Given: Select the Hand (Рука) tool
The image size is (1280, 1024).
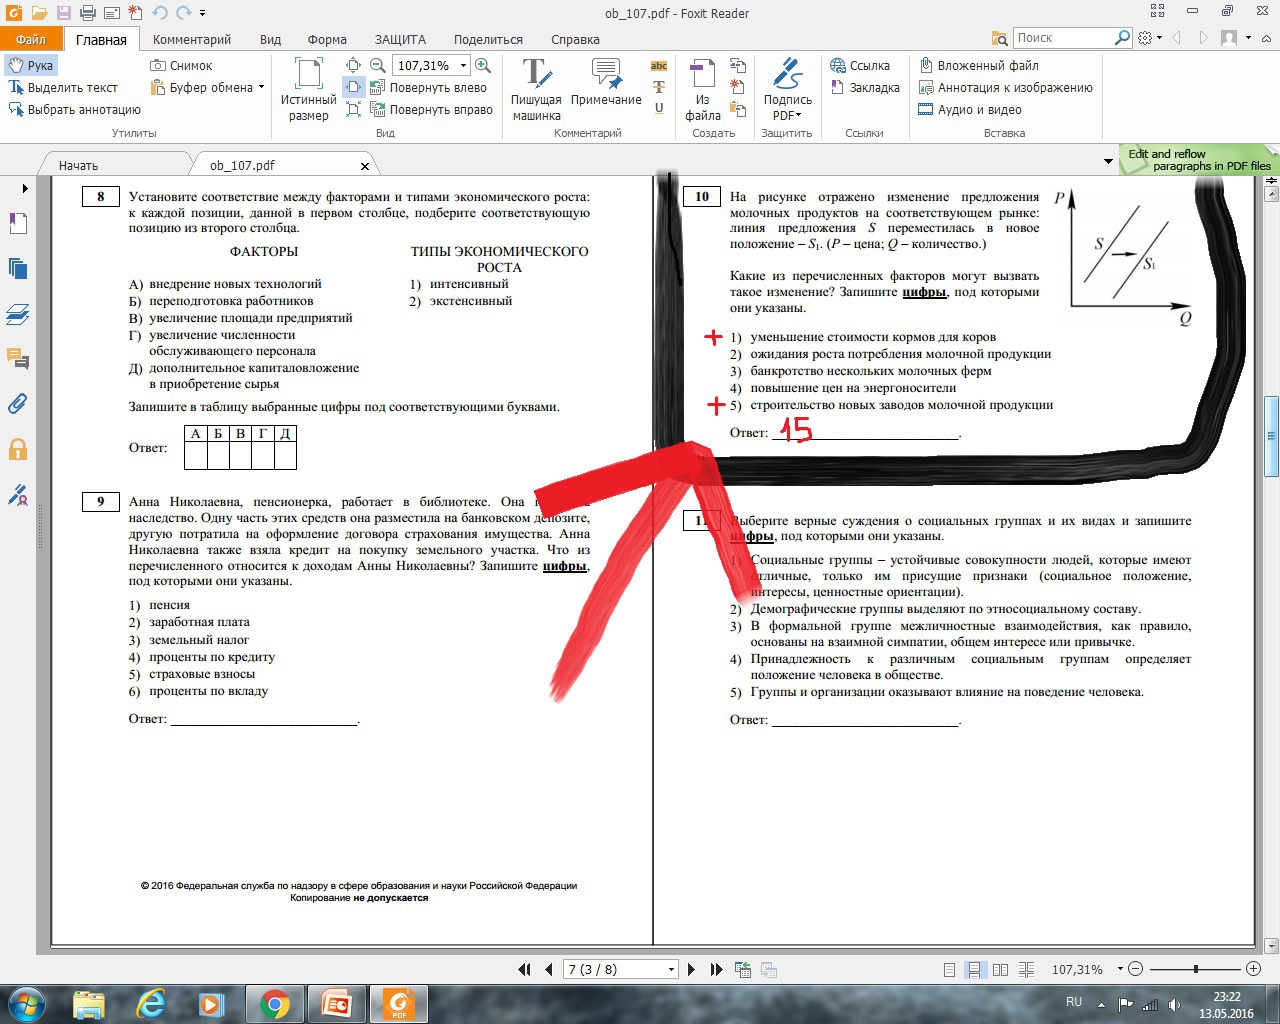Looking at the screenshot, I should [30, 65].
